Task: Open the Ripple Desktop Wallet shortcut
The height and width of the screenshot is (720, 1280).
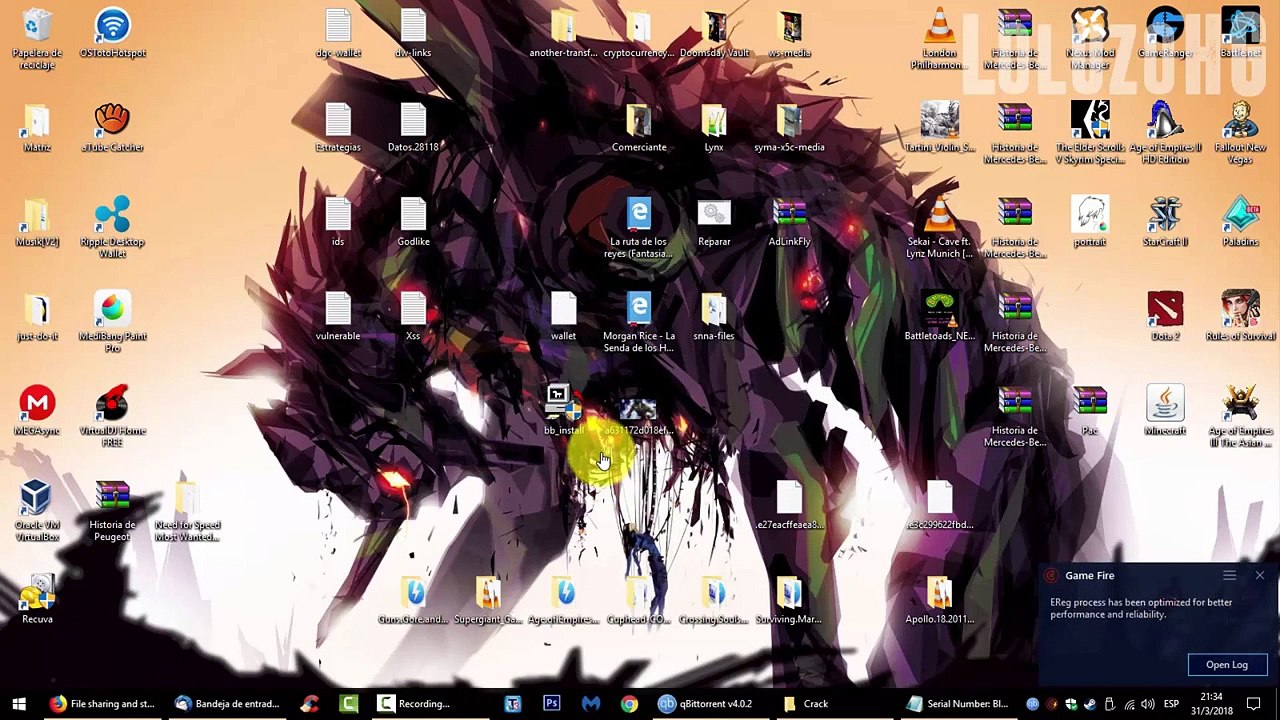Action: pyautogui.click(x=112, y=228)
